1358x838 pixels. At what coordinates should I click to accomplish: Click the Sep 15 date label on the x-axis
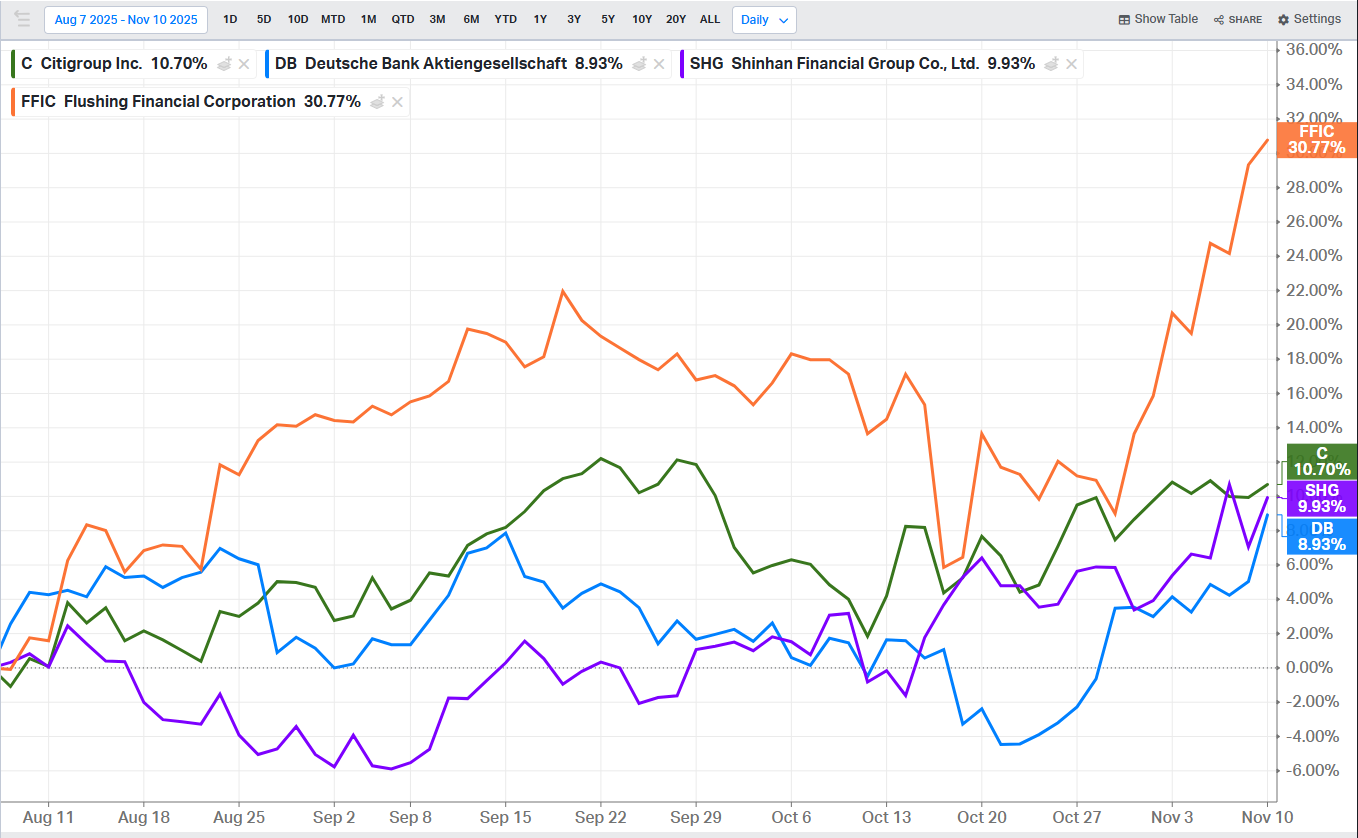(x=505, y=817)
